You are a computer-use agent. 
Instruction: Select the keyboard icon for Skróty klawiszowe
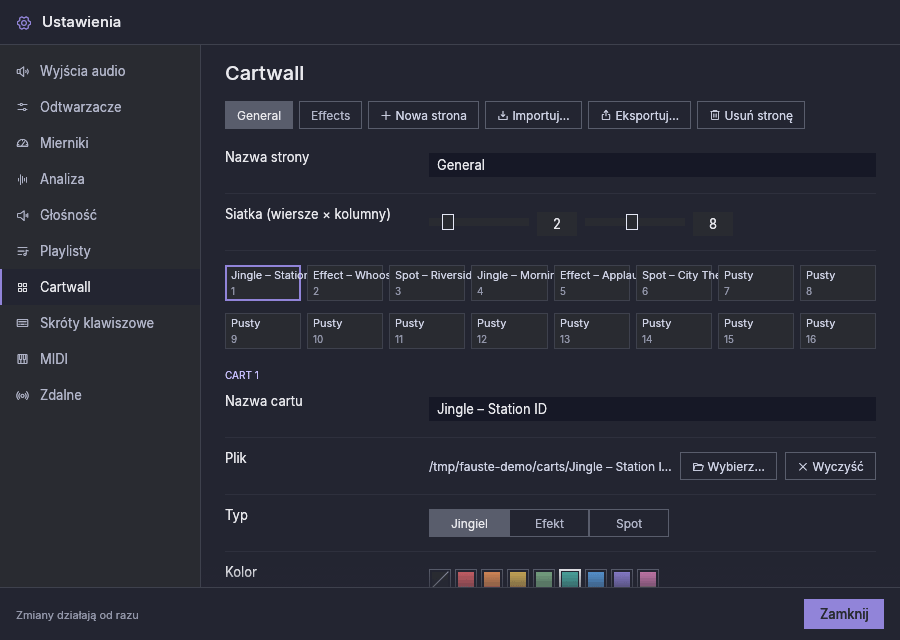click(22, 323)
